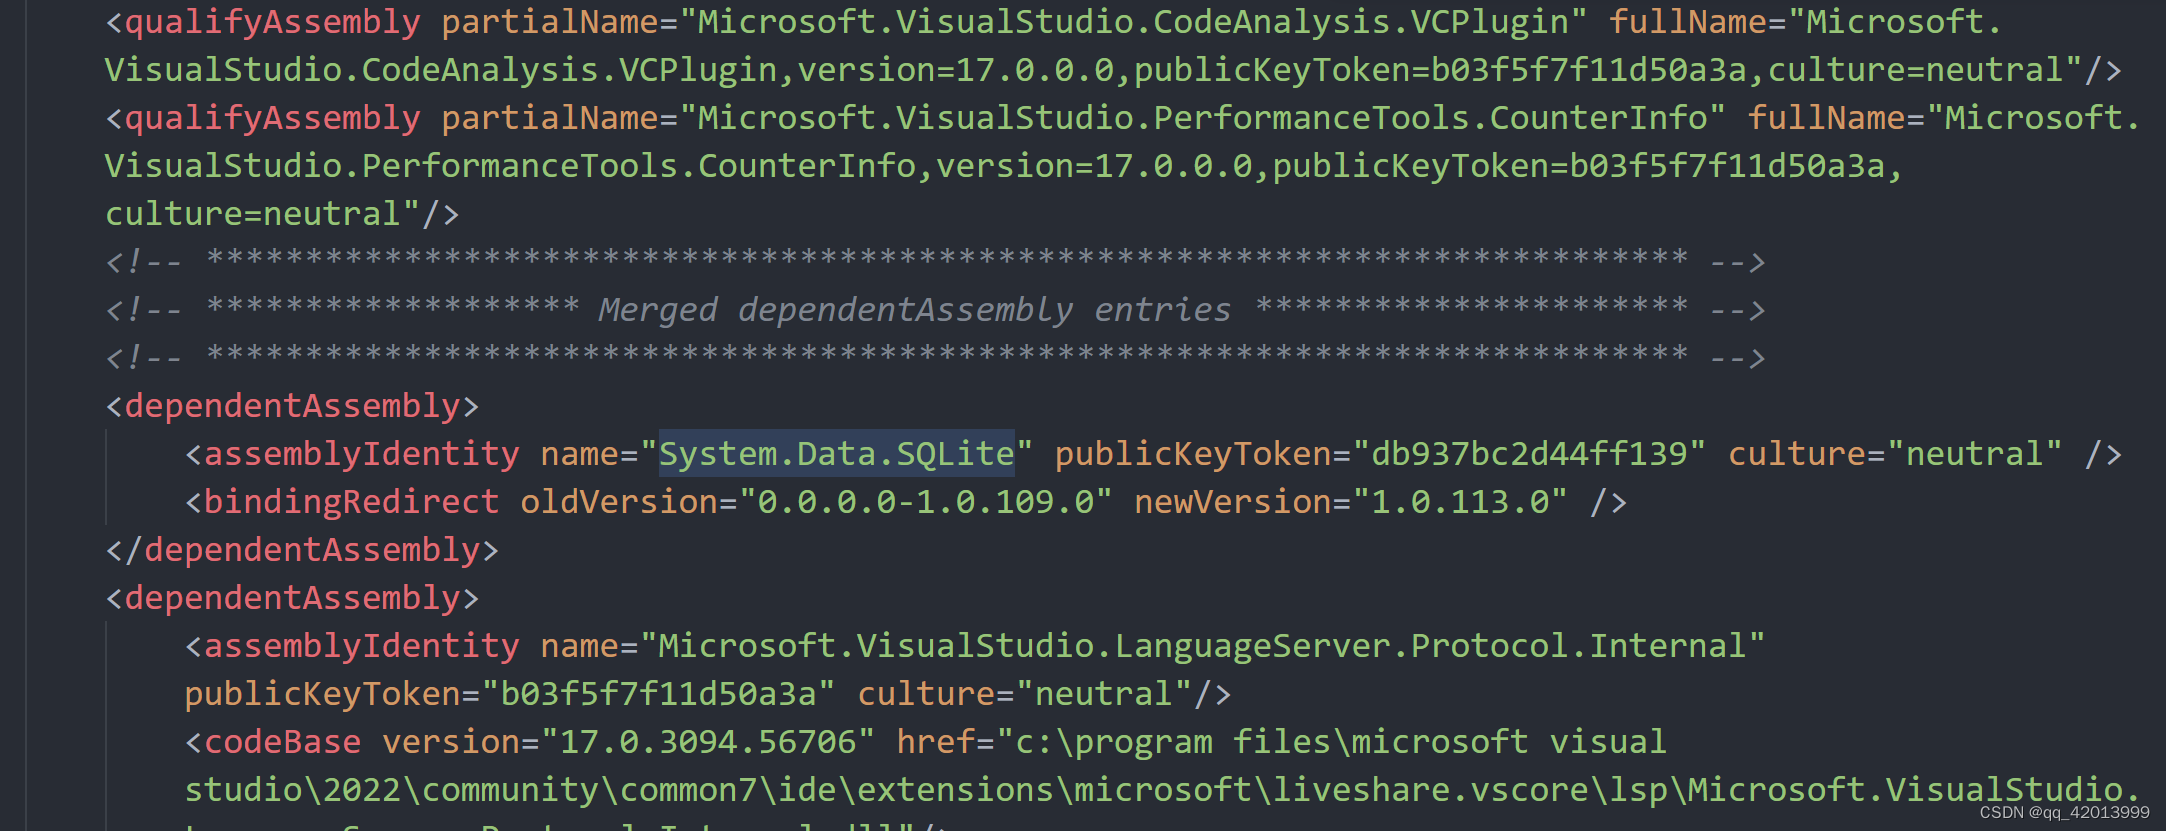Click the first qualifyAssembly tag name for VCPlugin
This screenshot has height=831, width=2166.
(272, 22)
